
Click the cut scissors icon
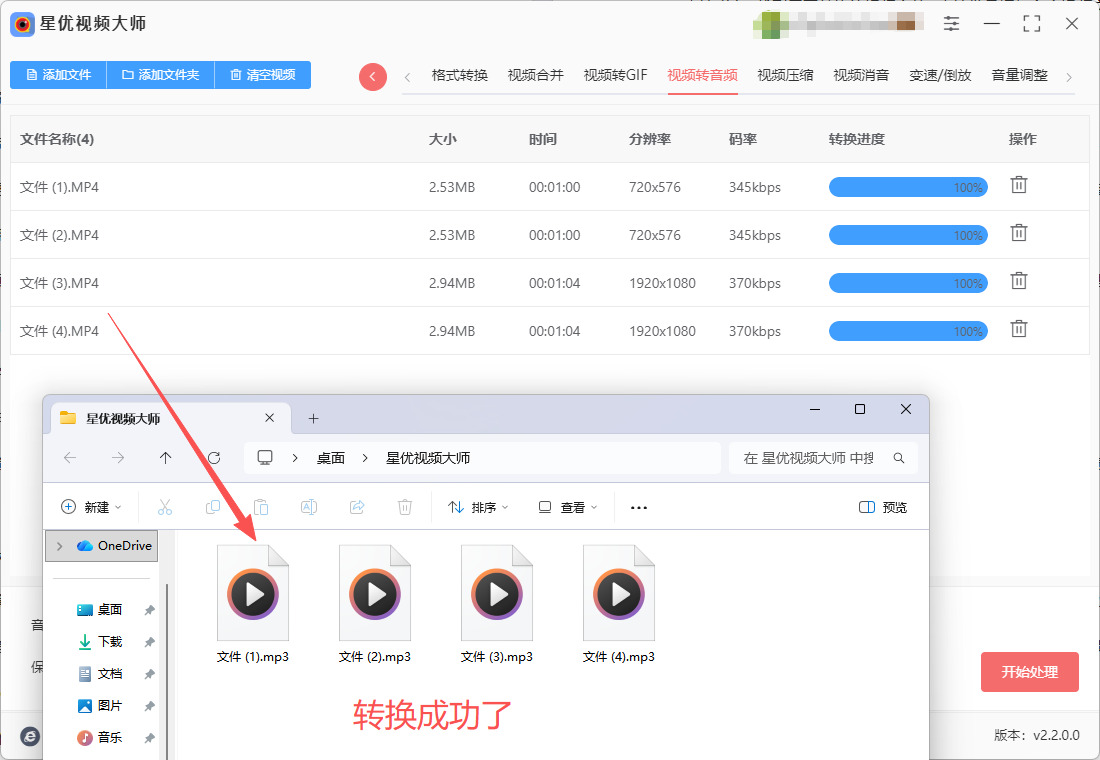(x=165, y=507)
